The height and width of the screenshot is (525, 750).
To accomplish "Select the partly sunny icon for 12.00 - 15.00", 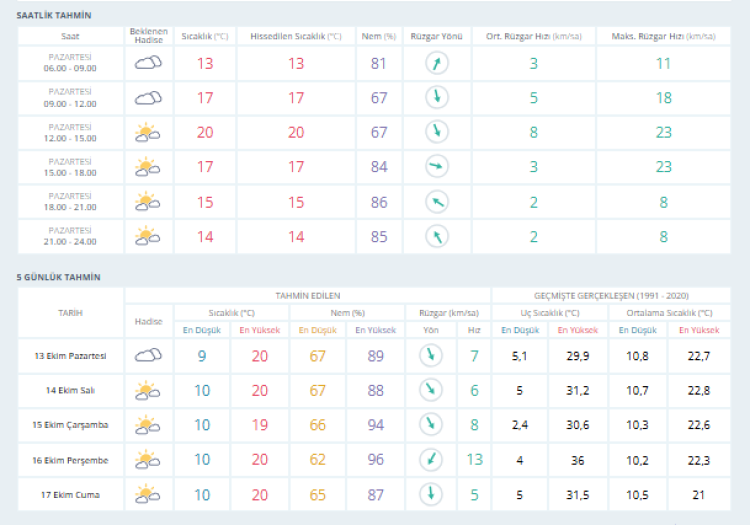I will [x=148, y=132].
